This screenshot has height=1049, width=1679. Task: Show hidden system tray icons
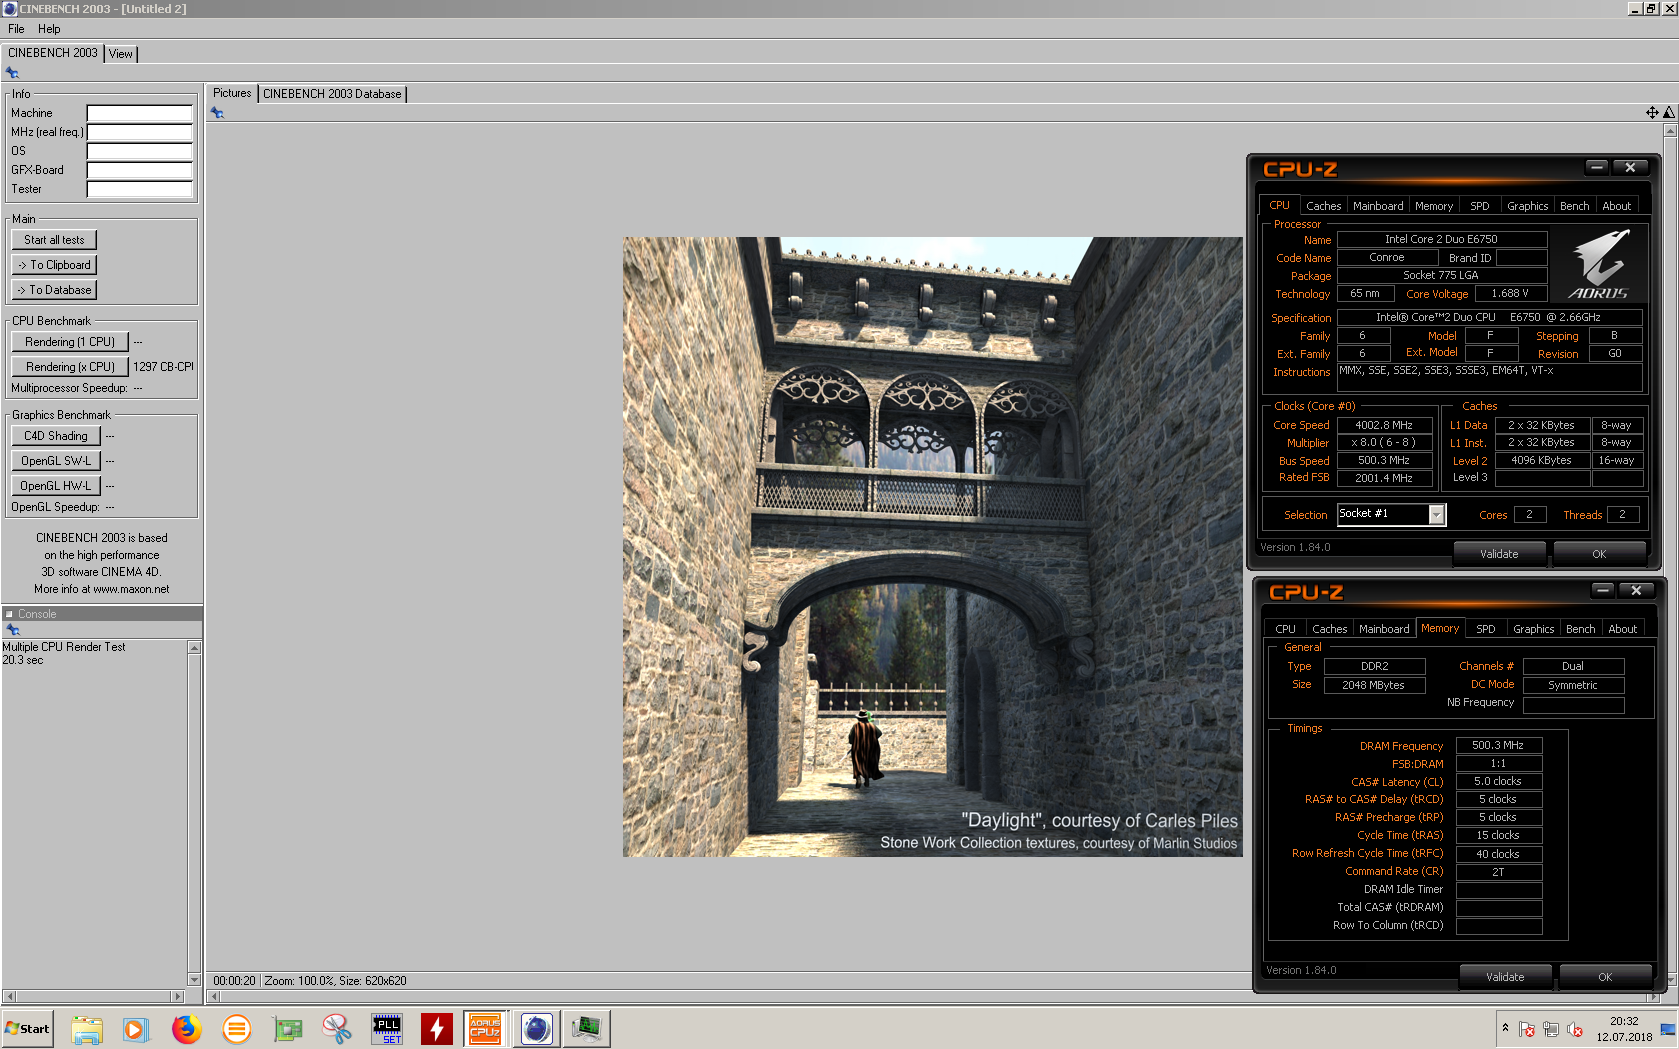click(x=1505, y=1028)
